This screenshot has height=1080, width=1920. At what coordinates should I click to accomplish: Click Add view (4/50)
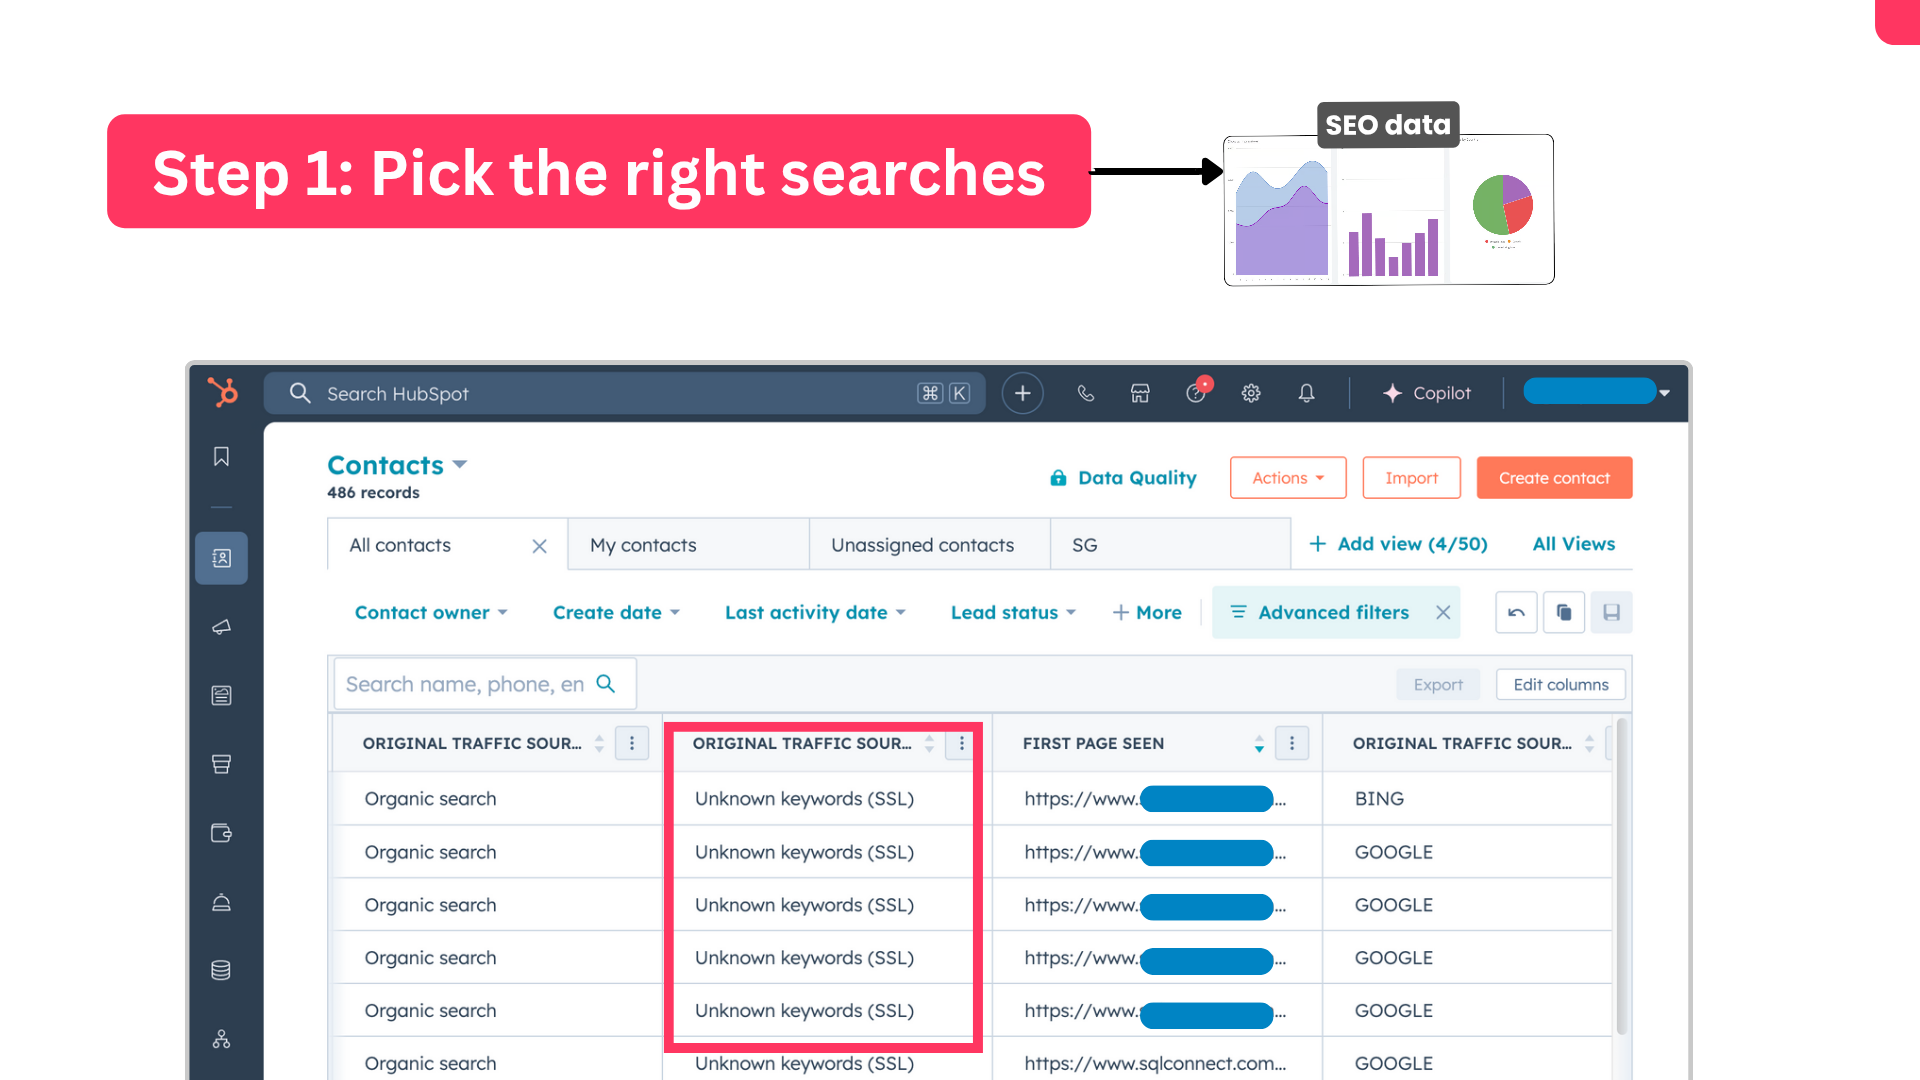(x=1398, y=544)
